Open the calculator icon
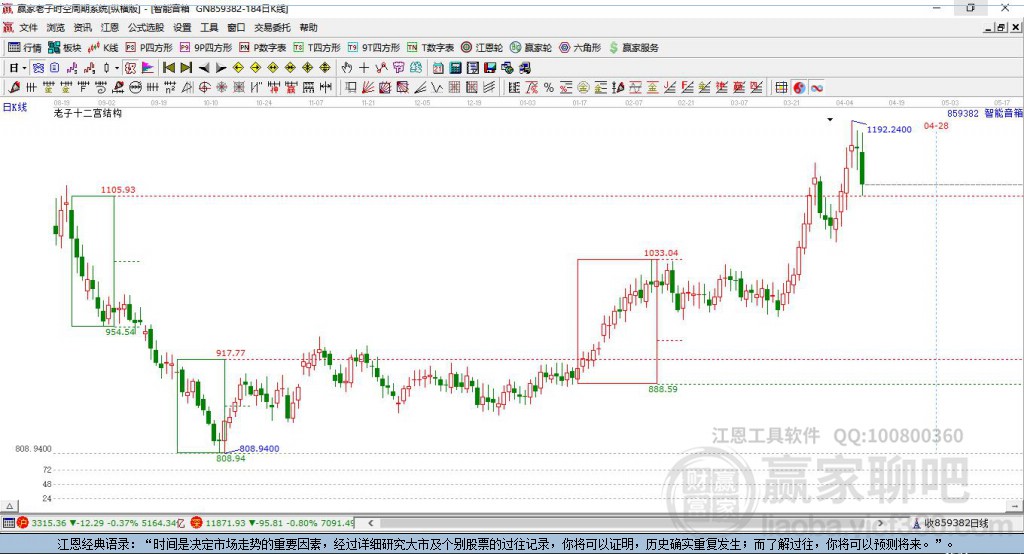Viewport: 1024px width, 554px height. coord(455,68)
